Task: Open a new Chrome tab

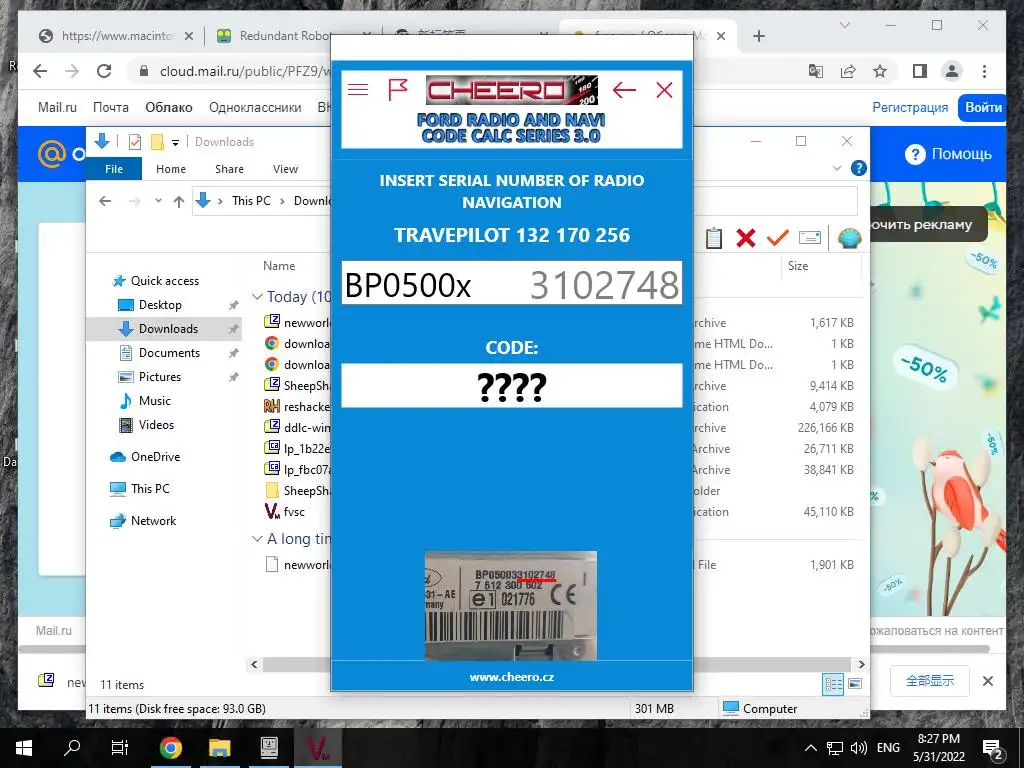Action: point(758,36)
